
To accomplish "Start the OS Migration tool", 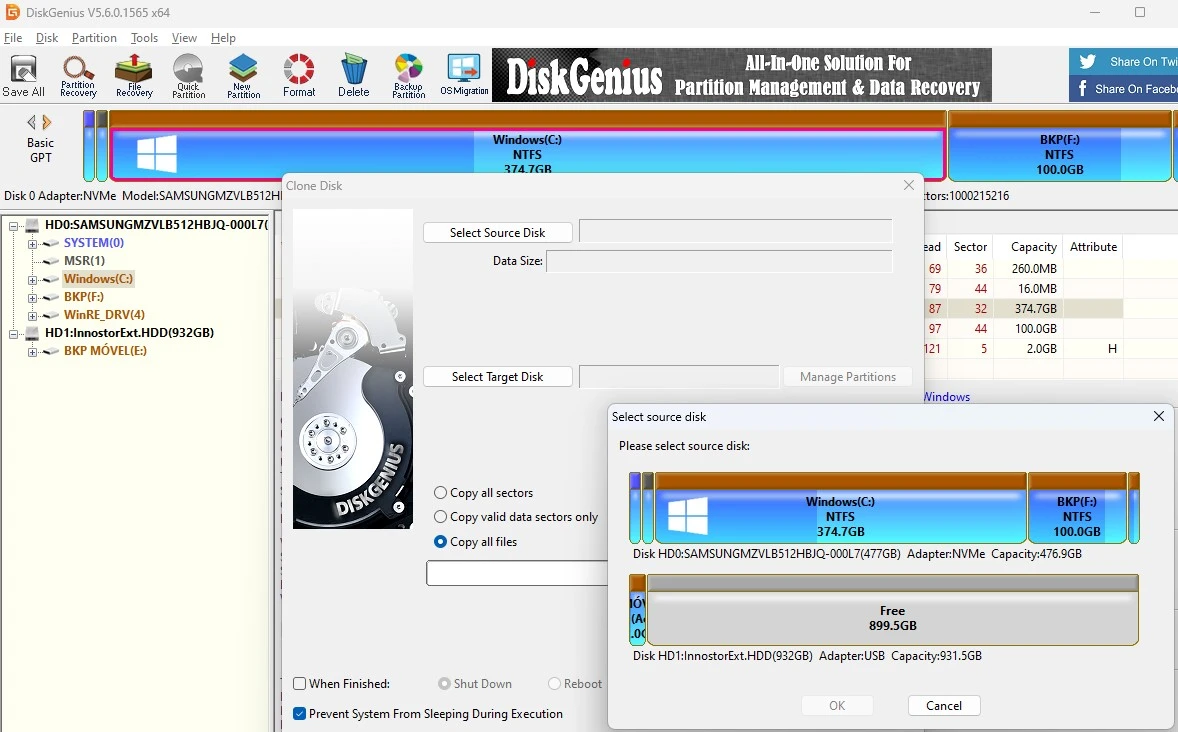I will click(464, 76).
